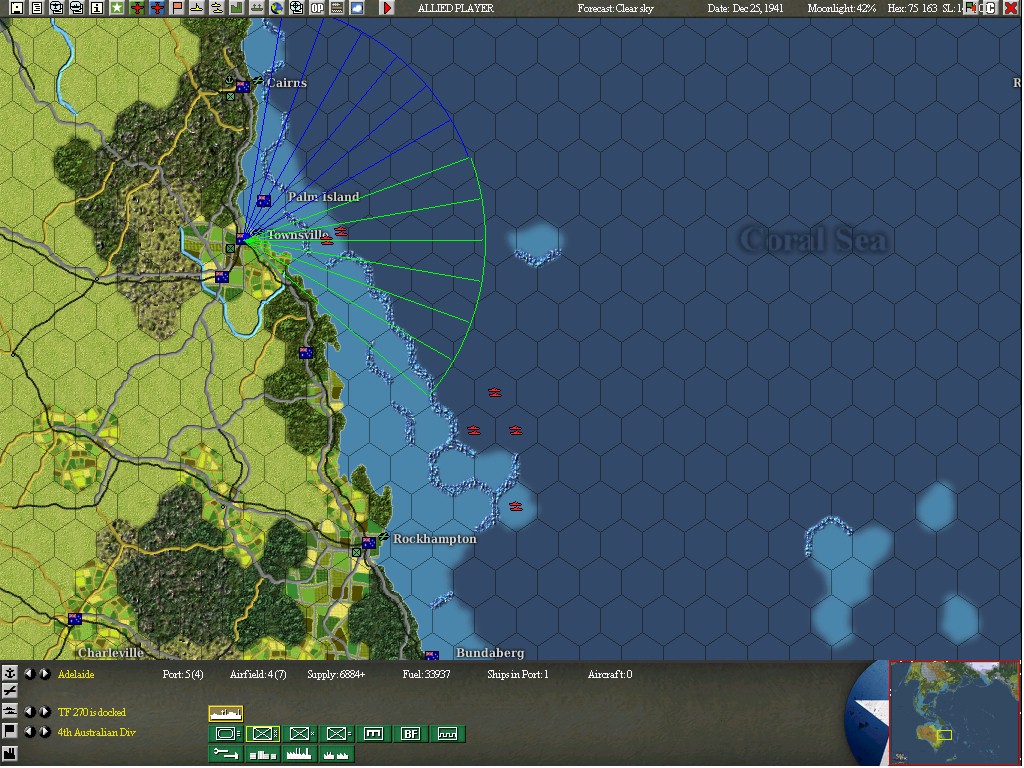The width and height of the screenshot is (1024, 768).
Task: Click the Palm Island base flag
Action: 263,200
